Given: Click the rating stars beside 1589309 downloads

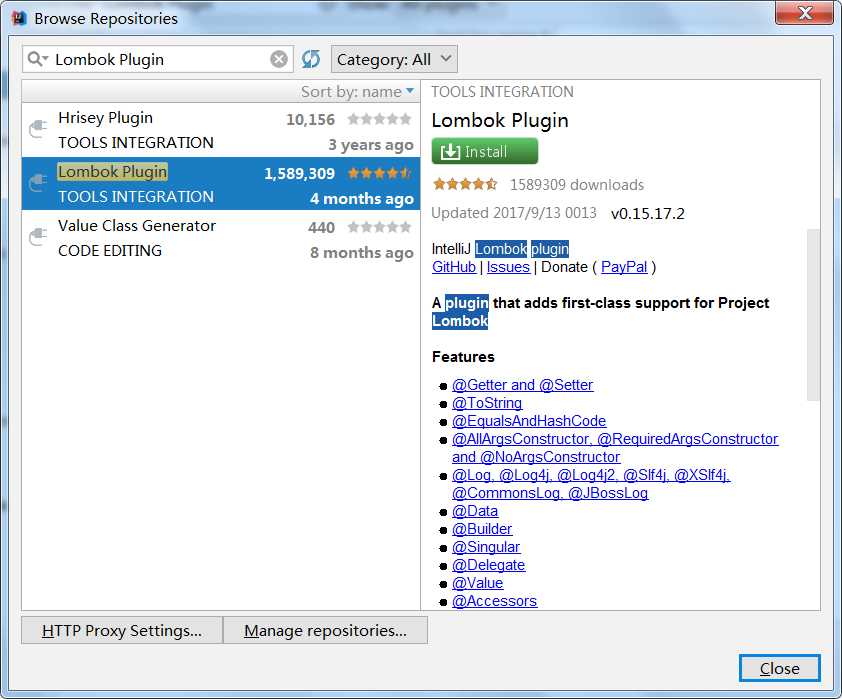Looking at the screenshot, I should 465,185.
